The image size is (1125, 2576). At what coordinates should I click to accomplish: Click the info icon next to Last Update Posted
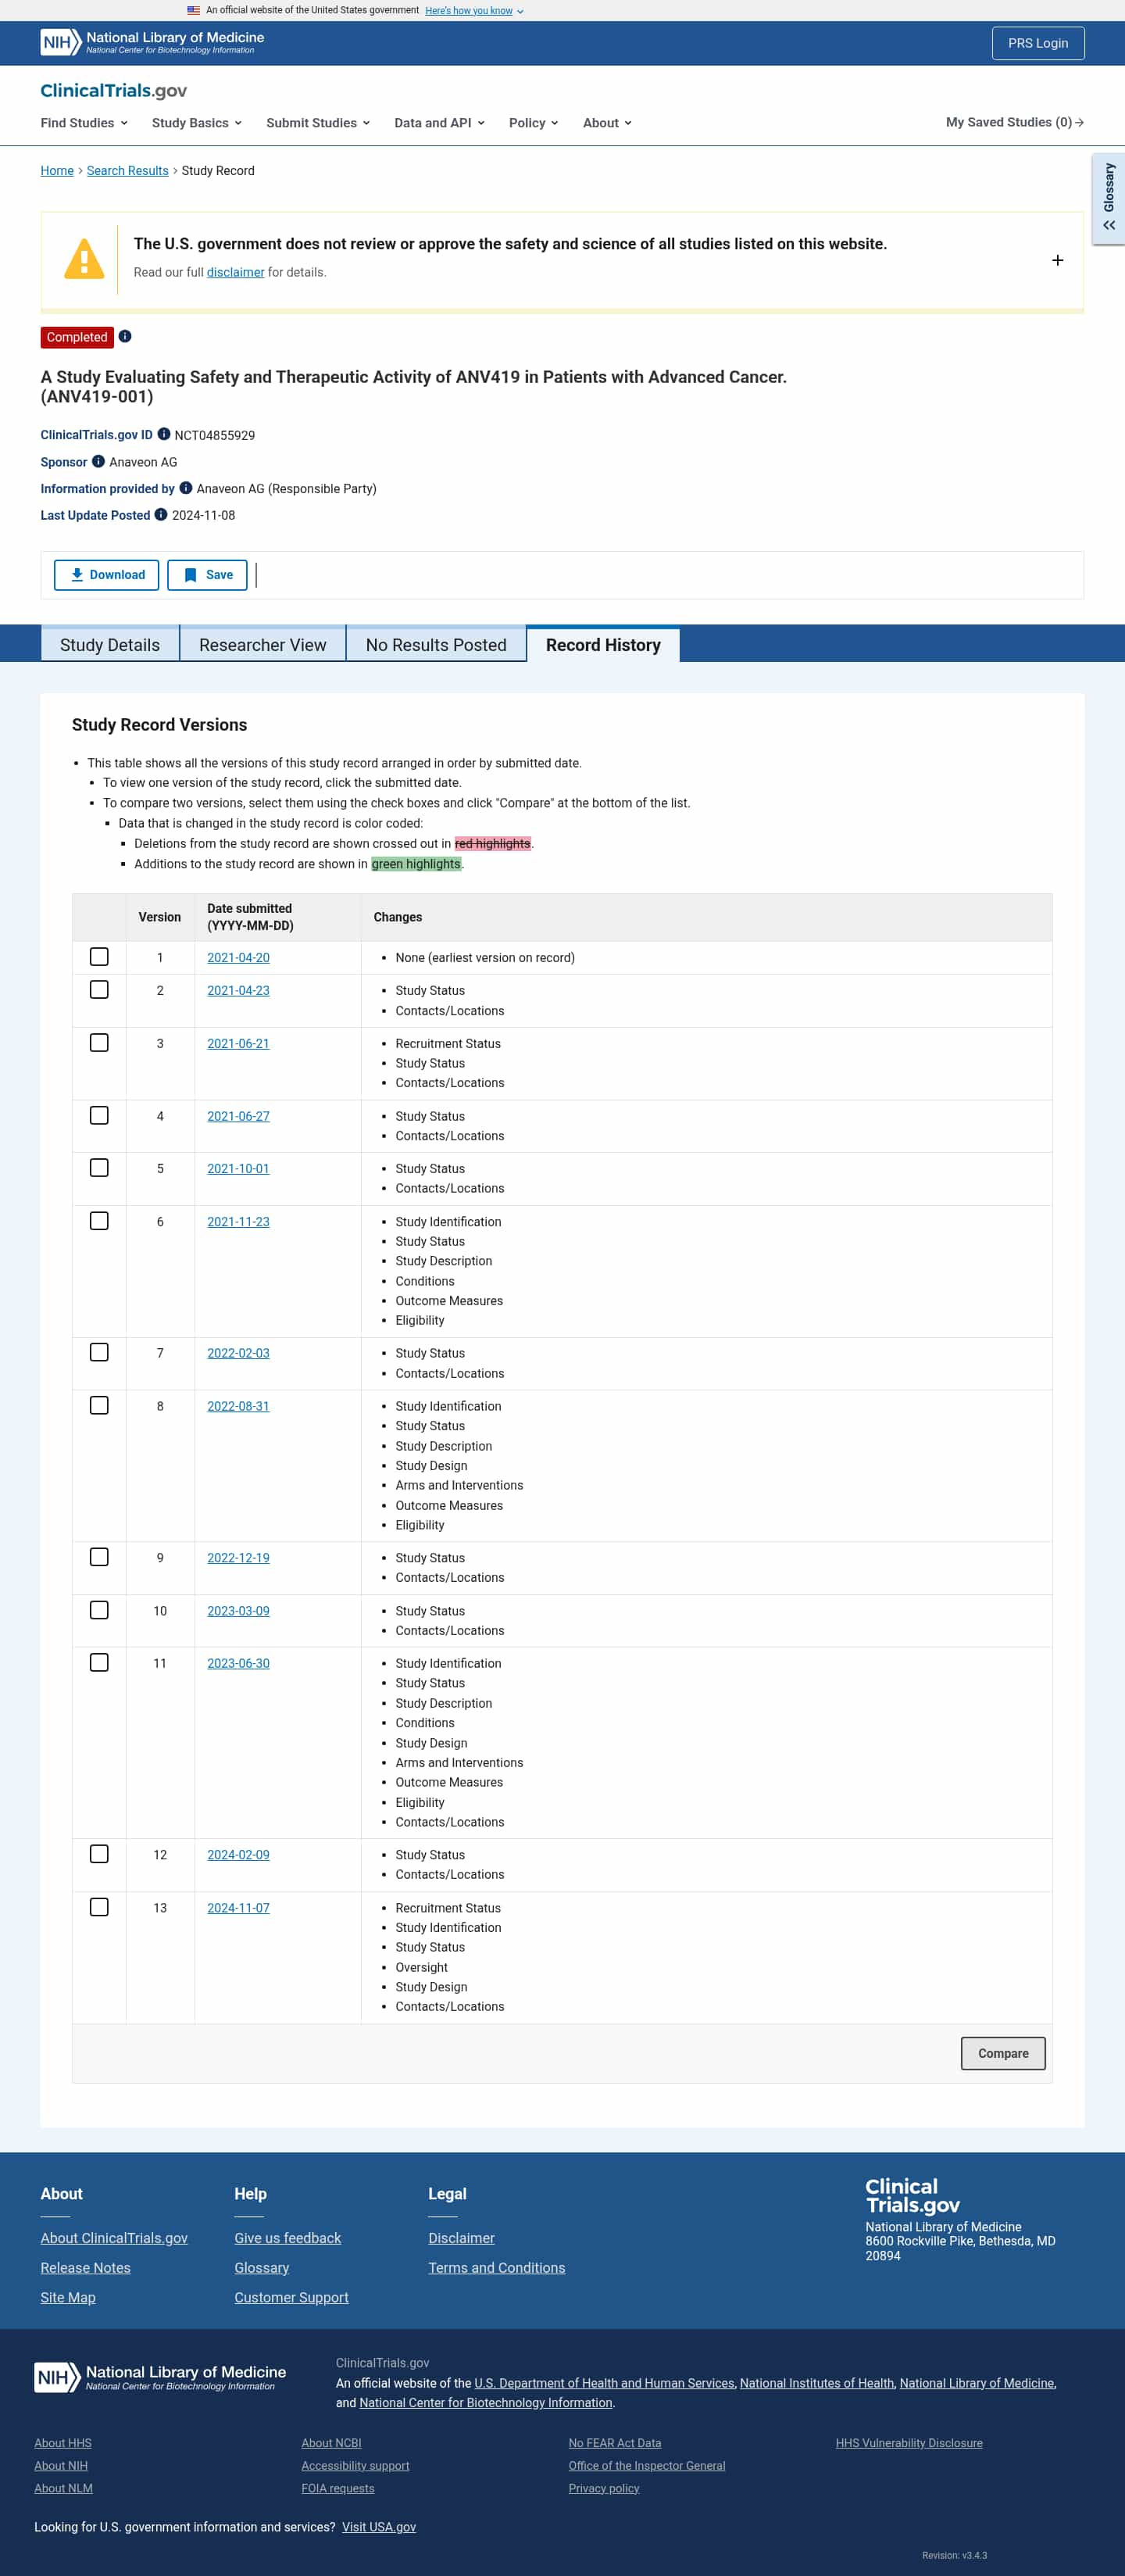pyautogui.click(x=161, y=514)
